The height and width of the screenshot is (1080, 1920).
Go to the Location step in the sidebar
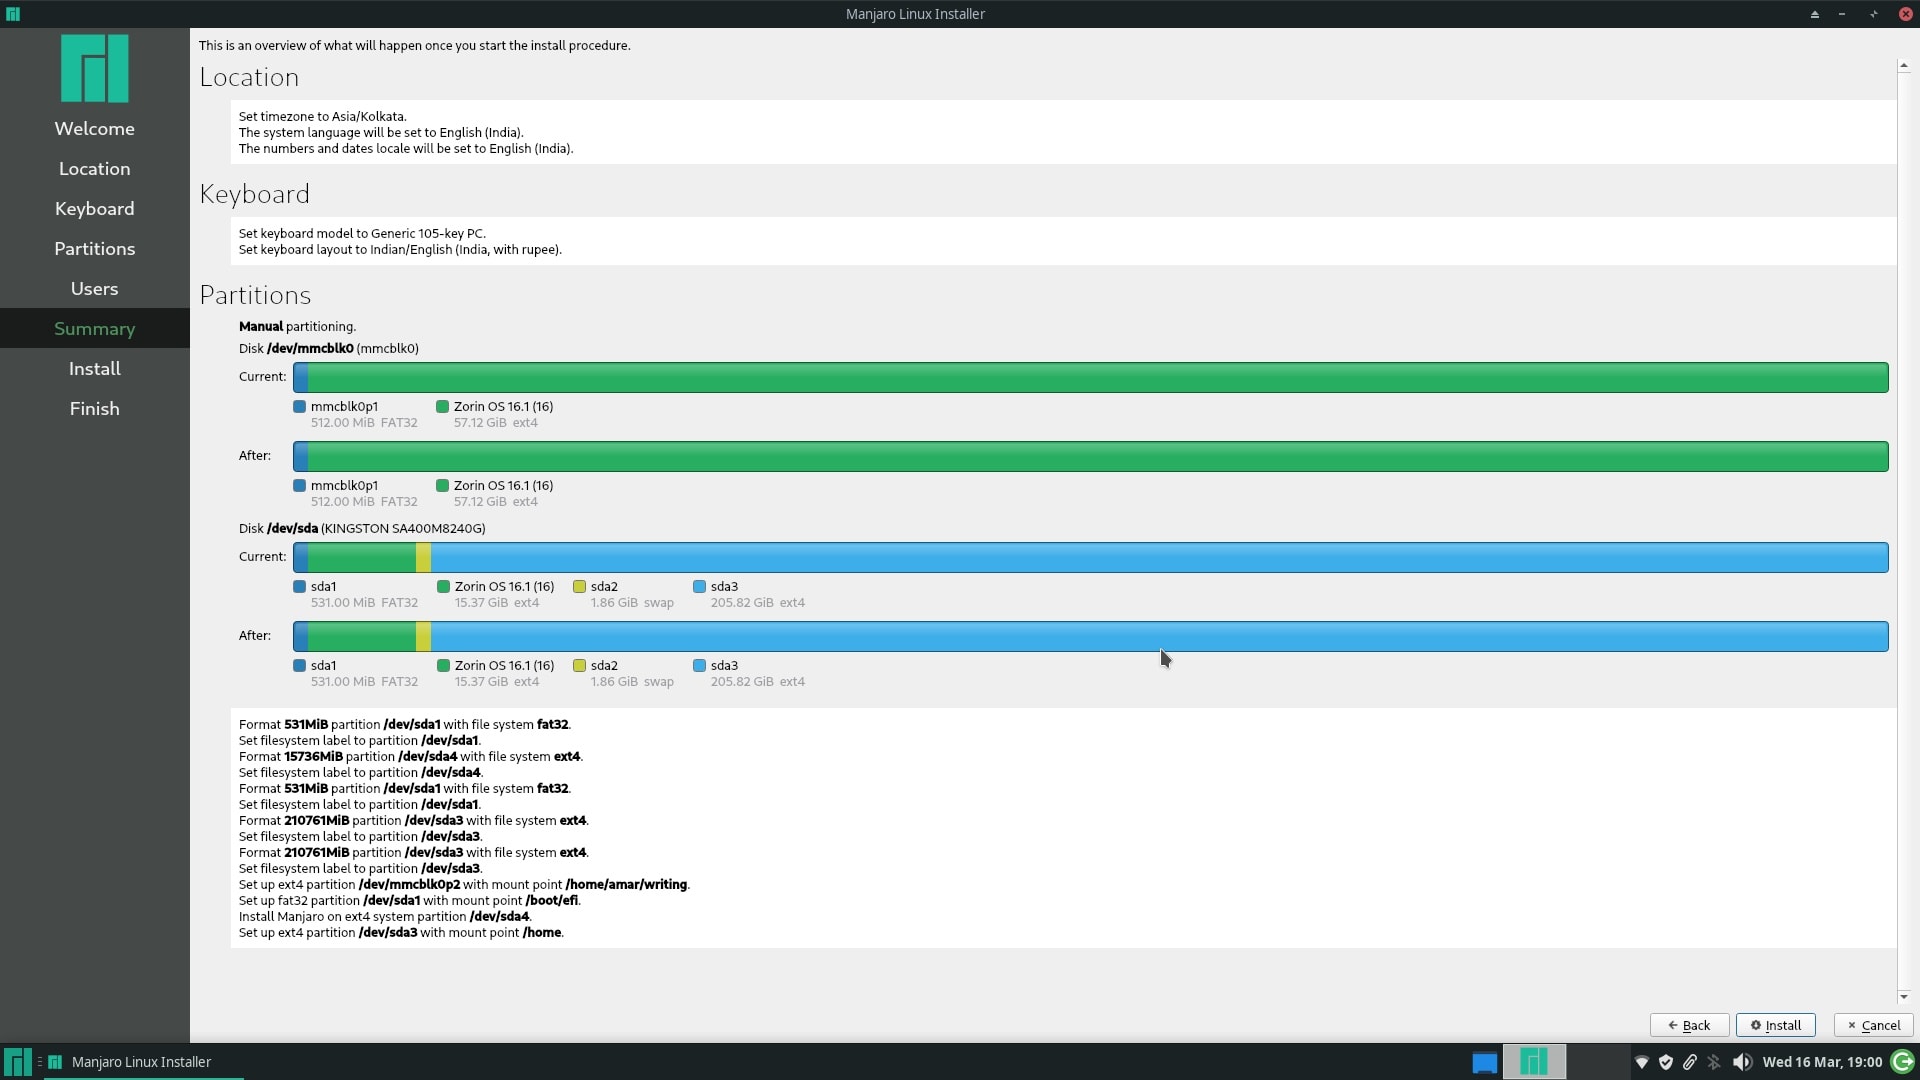click(x=95, y=169)
